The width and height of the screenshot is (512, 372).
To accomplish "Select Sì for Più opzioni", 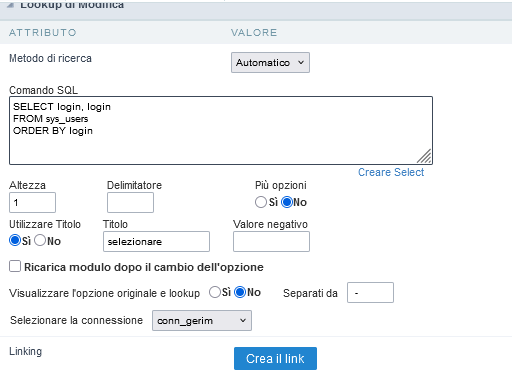I will 261,202.
